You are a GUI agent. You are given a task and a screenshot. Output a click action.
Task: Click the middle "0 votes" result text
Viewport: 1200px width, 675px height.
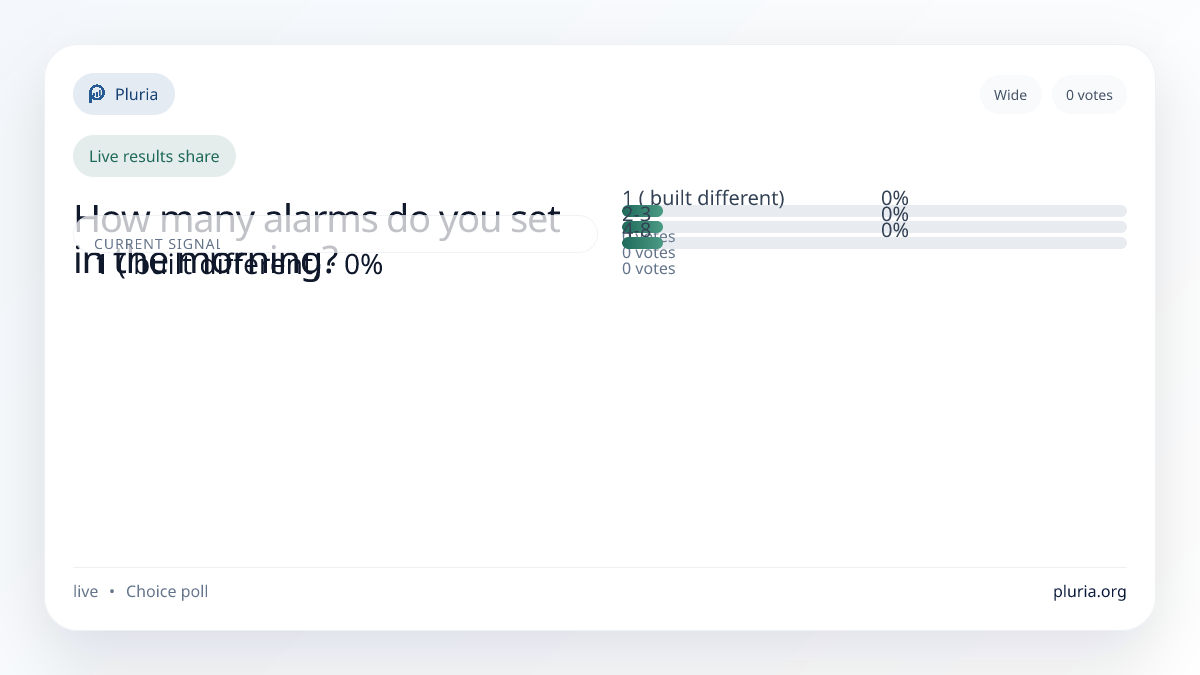click(648, 252)
